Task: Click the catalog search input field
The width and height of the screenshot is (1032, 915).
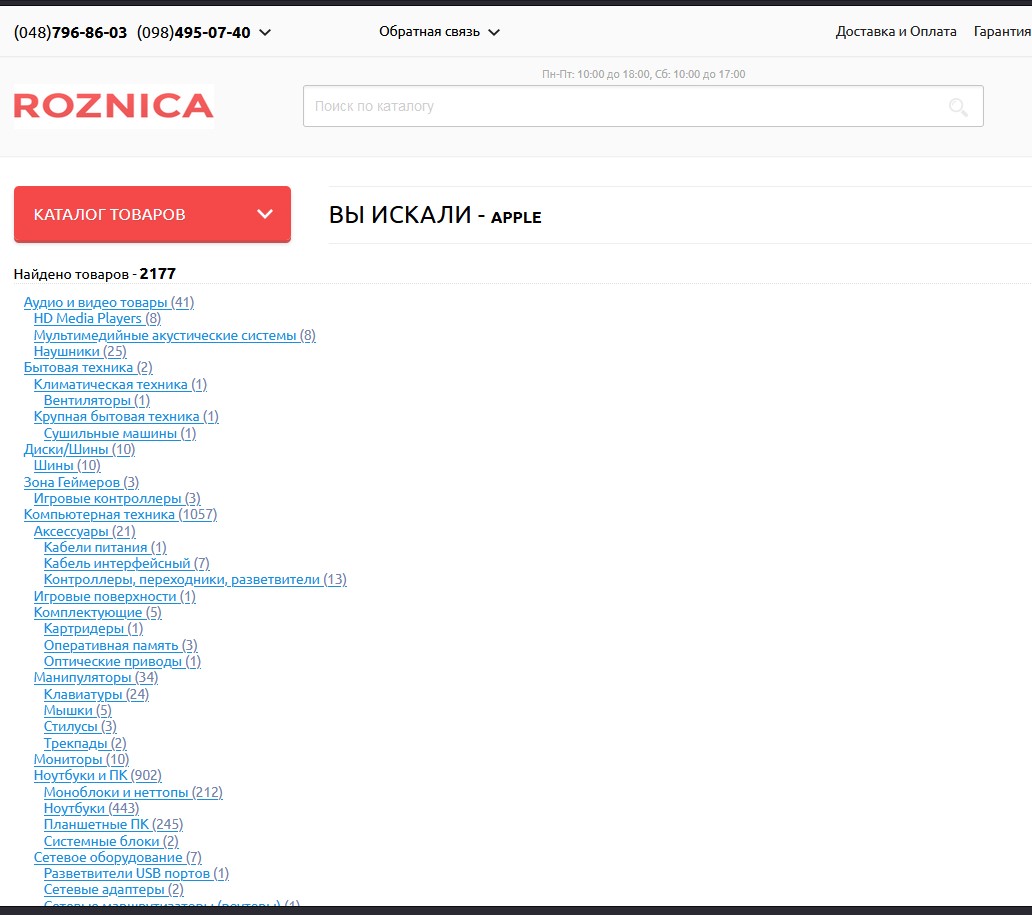Action: [x=620, y=106]
